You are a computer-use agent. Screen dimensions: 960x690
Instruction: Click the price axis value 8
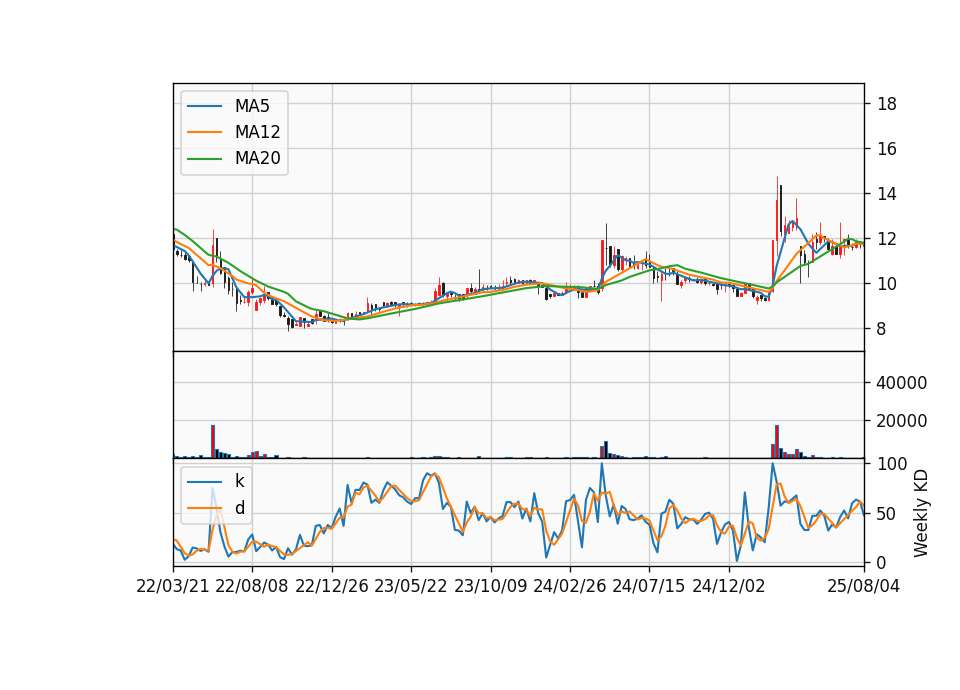[882, 329]
